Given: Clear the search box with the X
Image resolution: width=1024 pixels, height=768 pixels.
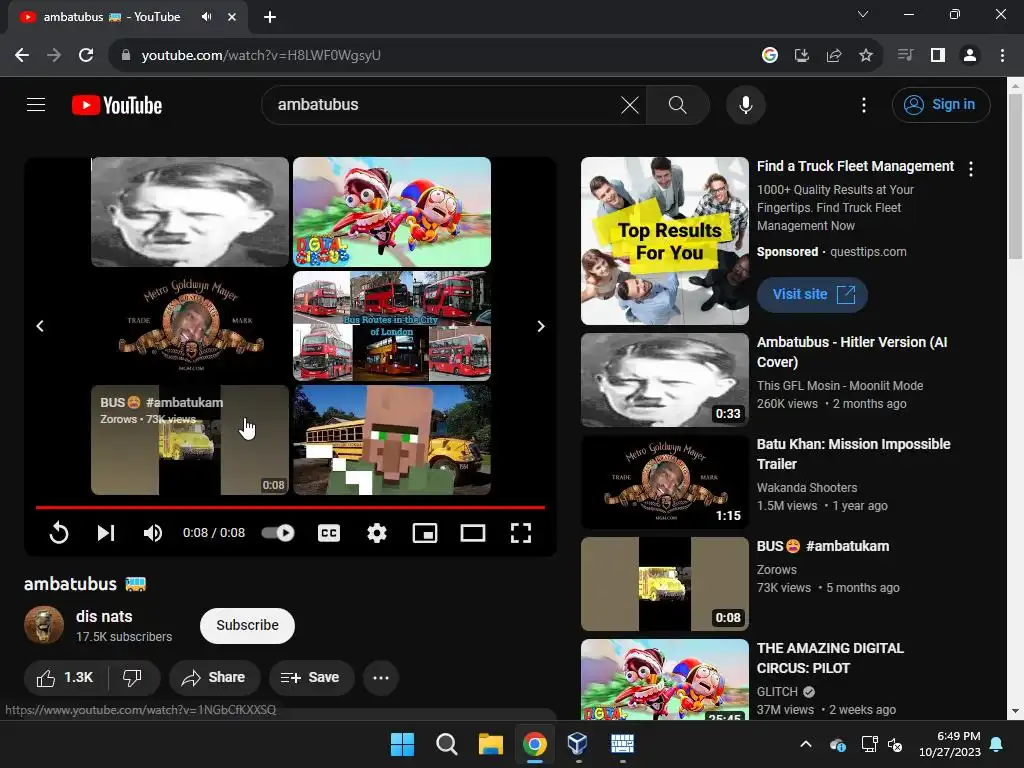Looking at the screenshot, I should tap(630, 104).
